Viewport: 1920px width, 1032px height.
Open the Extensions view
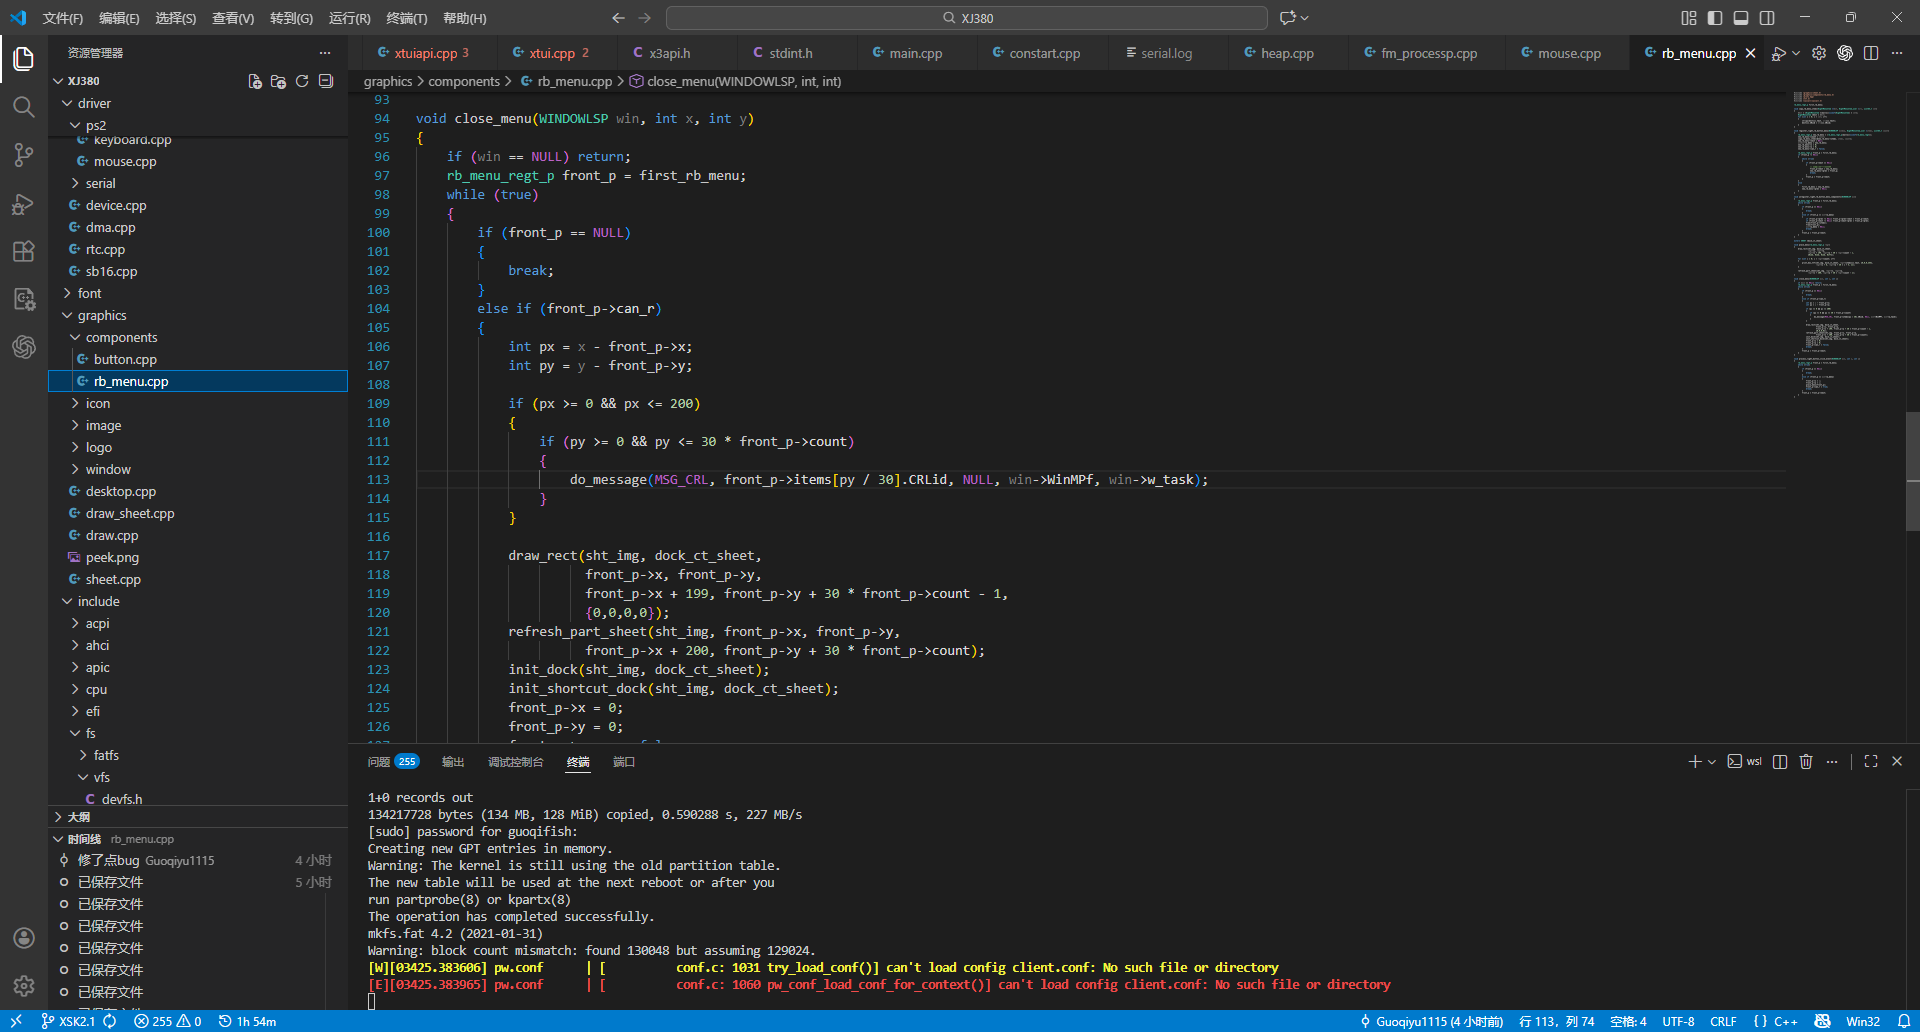point(24,252)
